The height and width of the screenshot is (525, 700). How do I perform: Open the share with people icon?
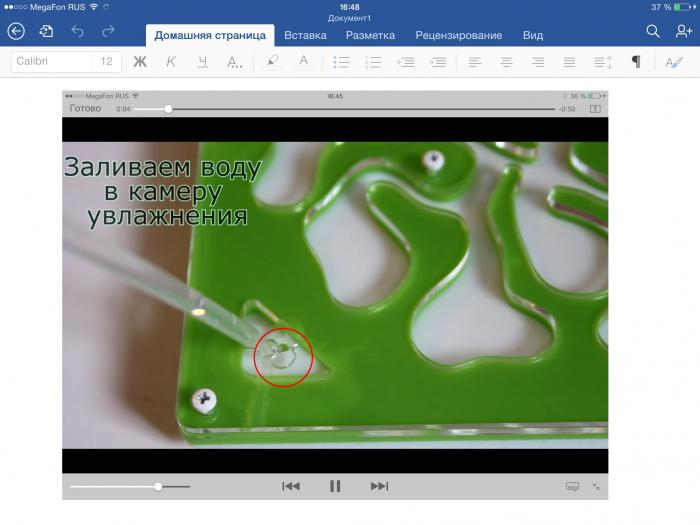point(684,32)
